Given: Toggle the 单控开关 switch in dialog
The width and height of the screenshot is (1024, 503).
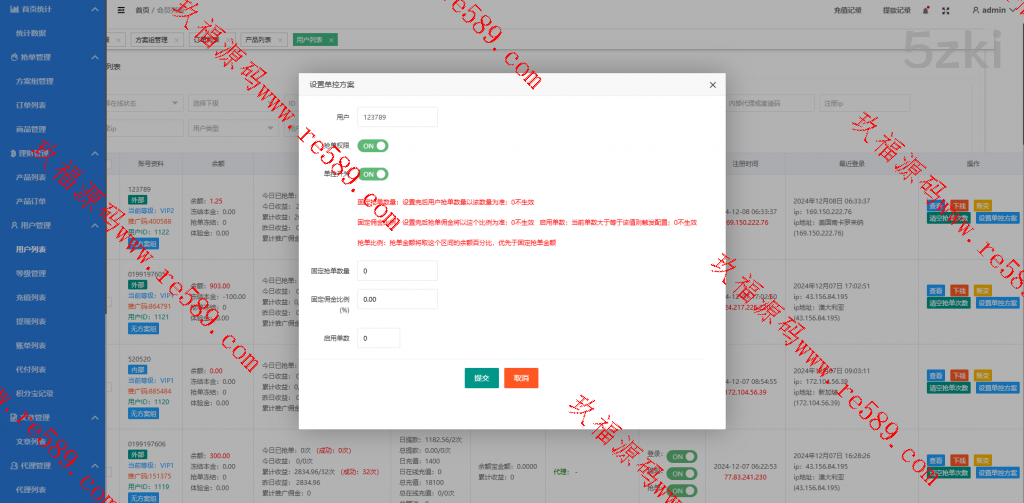Looking at the screenshot, I should [373, 174].
